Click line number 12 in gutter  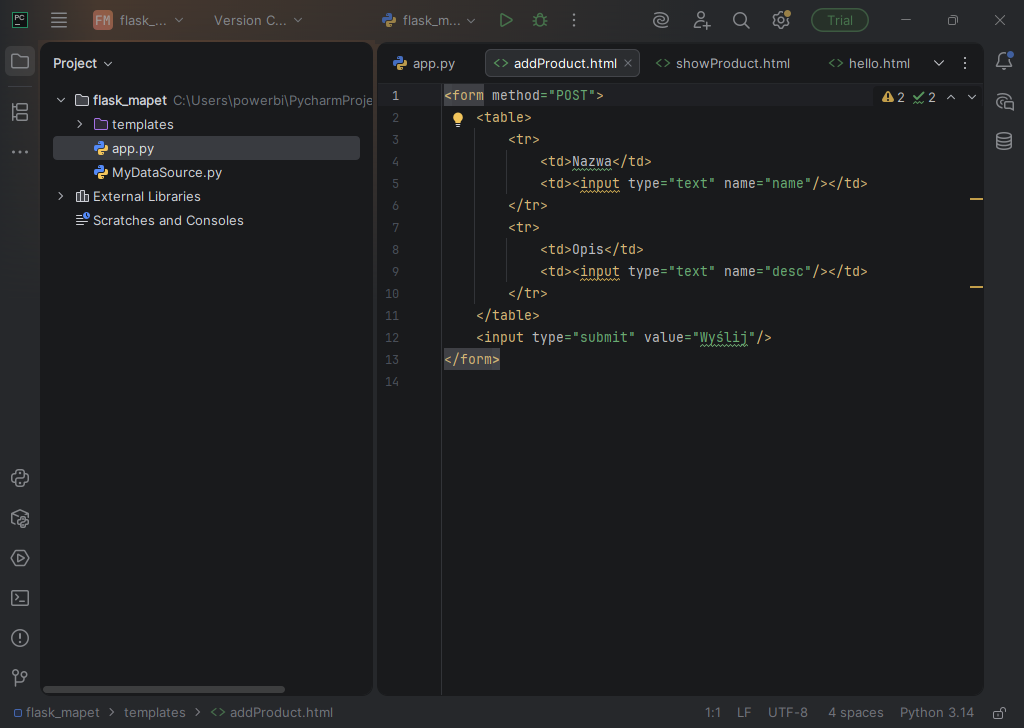(x=392, y=338)
